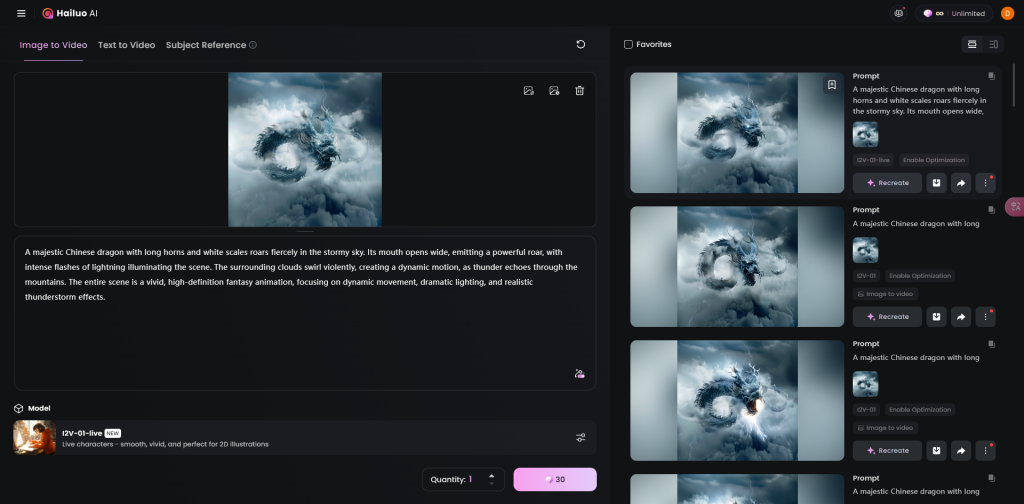Open the Unlimited credits badge
The image size is (1024, 504).
tap(953, 13)
